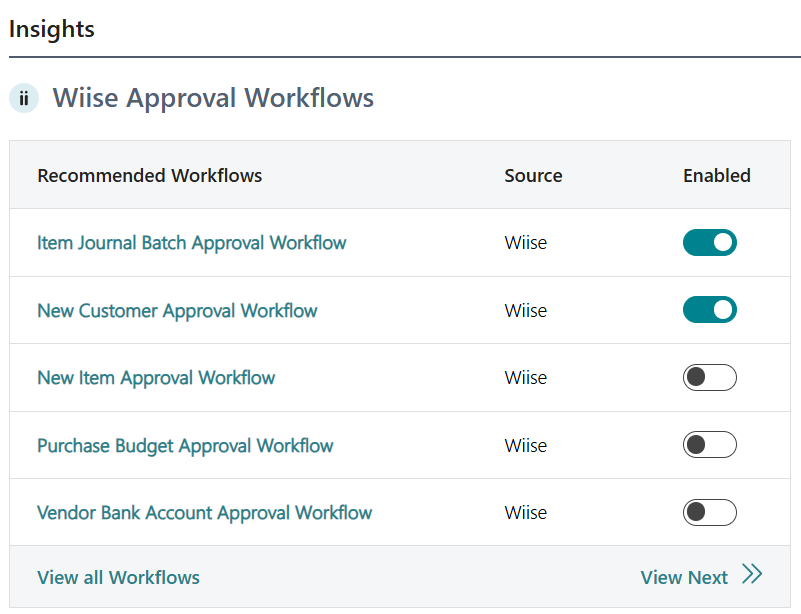This screenshot has width=801, height=614.
Task: Click the Enabled column header
Action: tap(716, 176)
